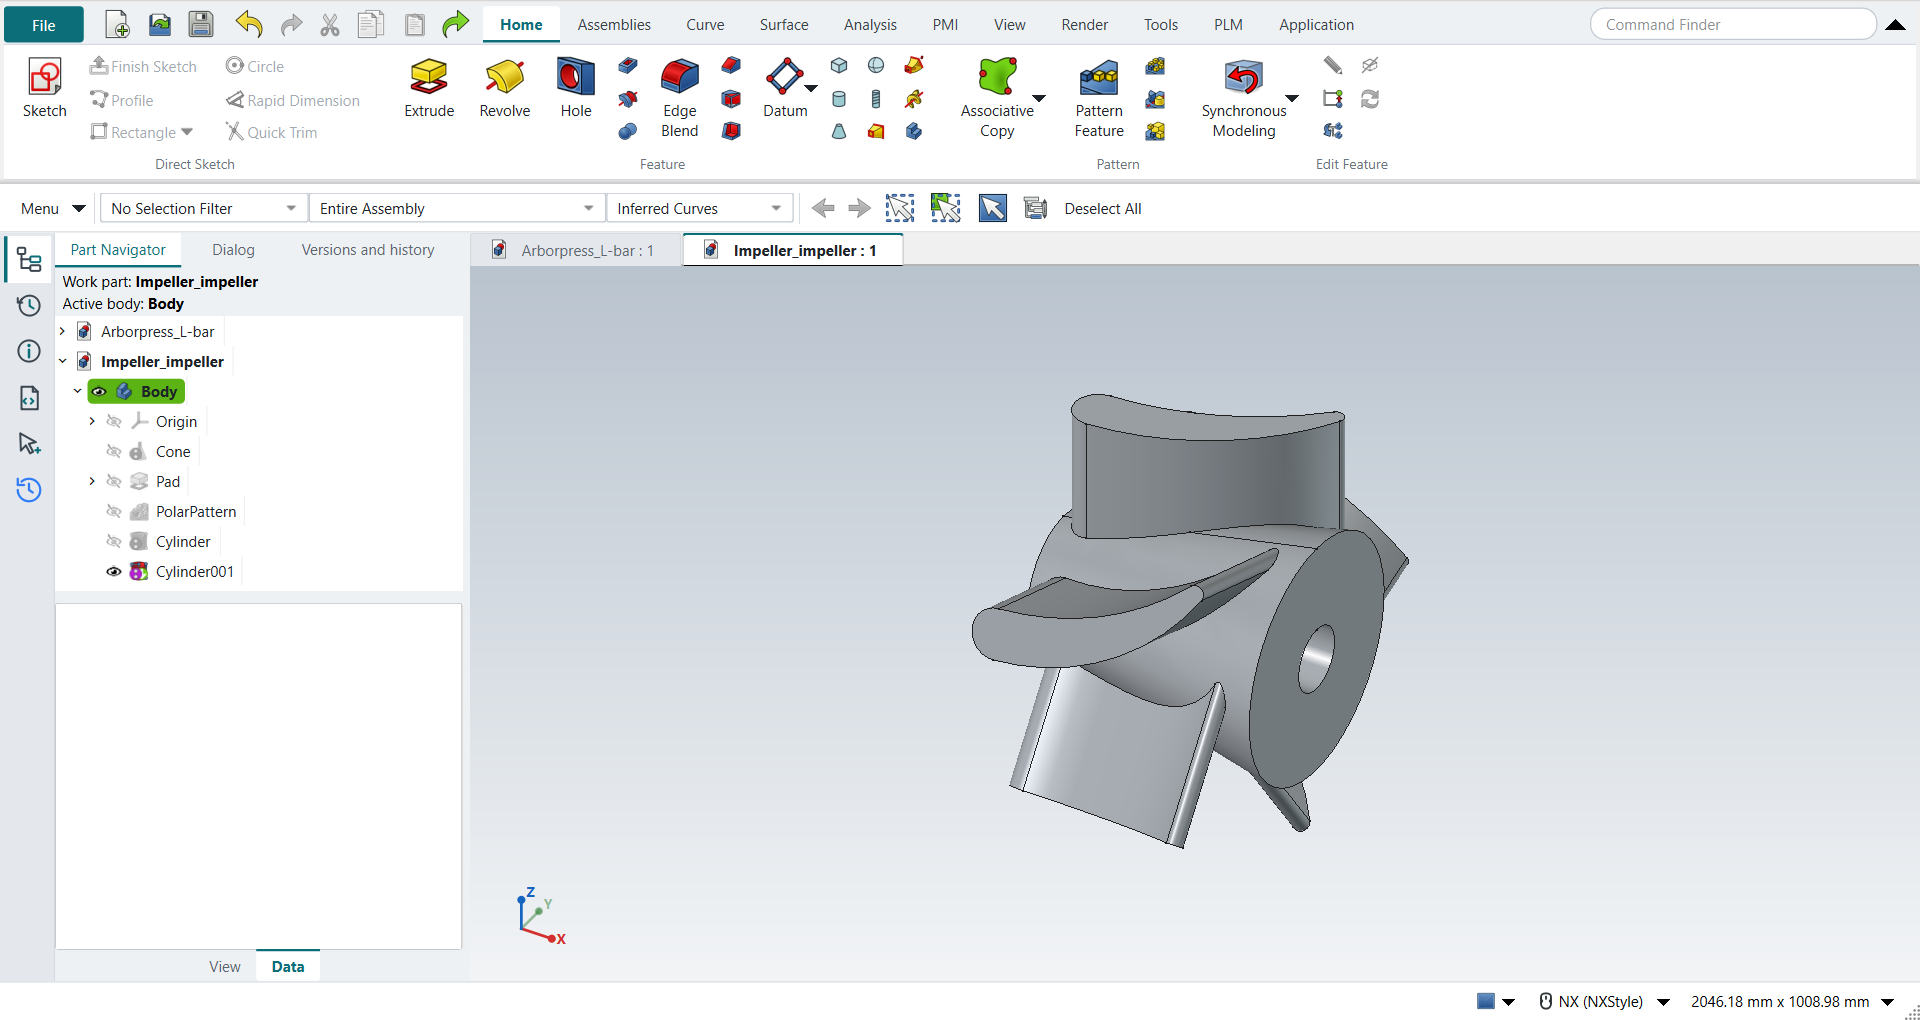Open the No Selection Filter dropdown
Image resolution: width=1920 pixels, height=1020 pixels.
(x=204, y=208)
